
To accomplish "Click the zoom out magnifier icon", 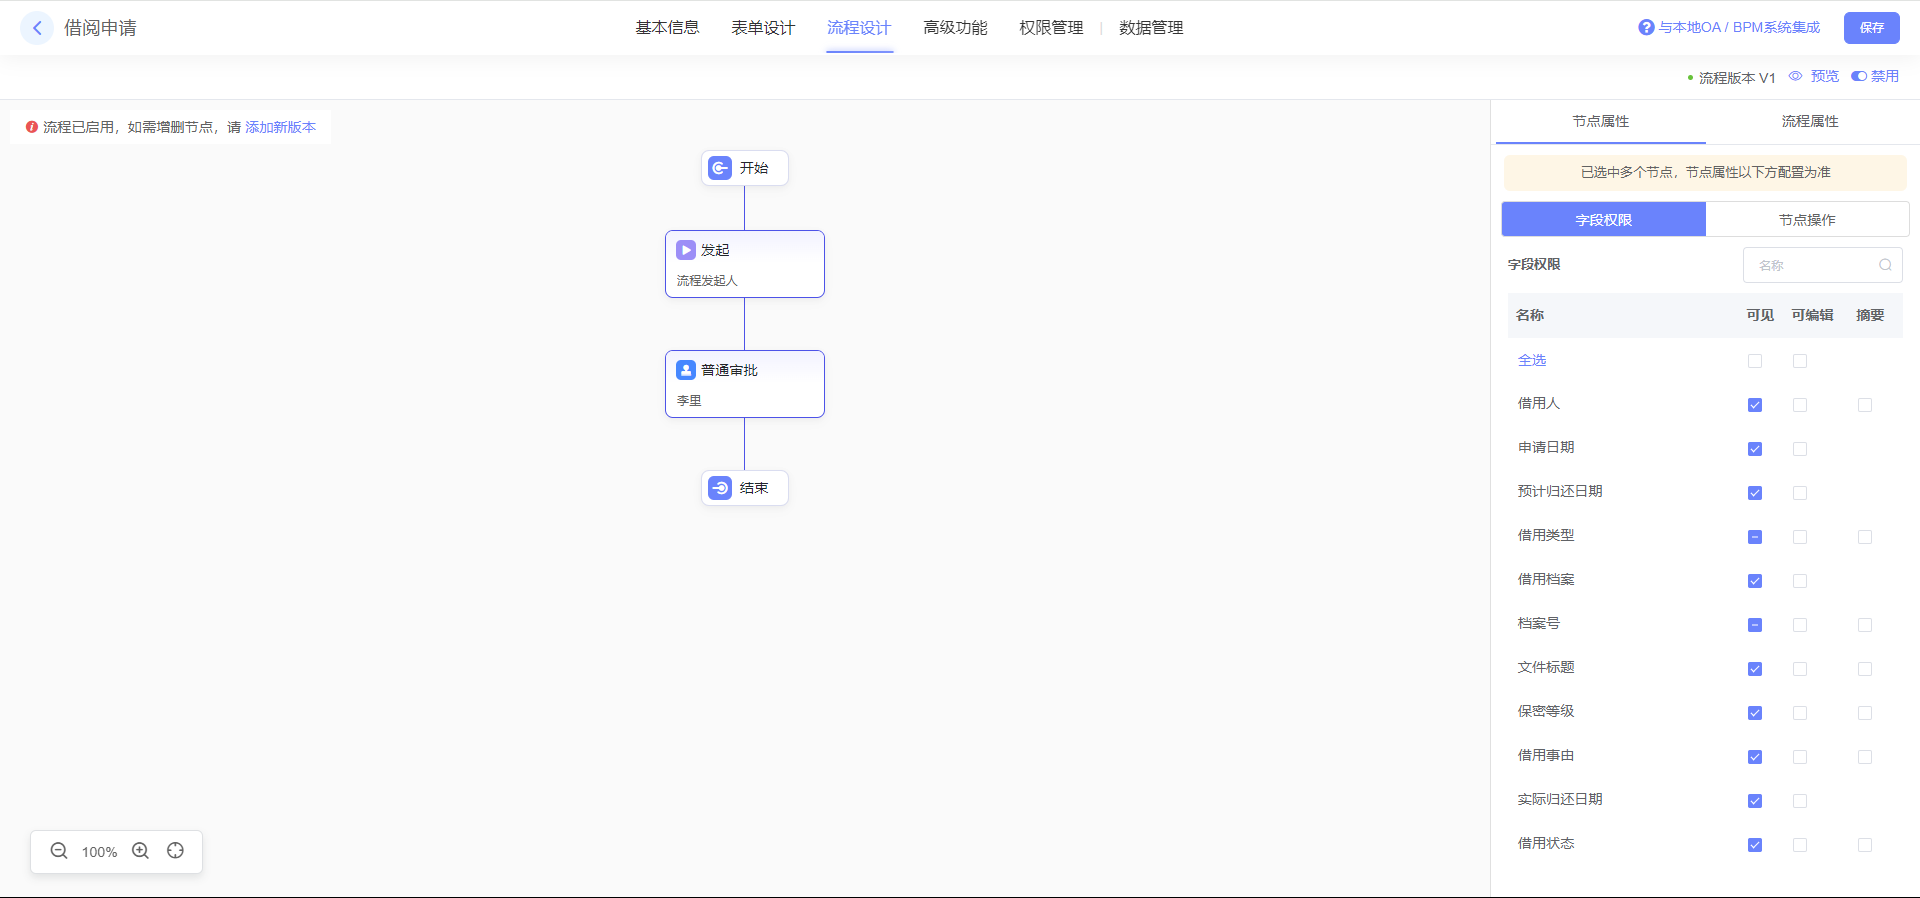I will click(59, 851).
